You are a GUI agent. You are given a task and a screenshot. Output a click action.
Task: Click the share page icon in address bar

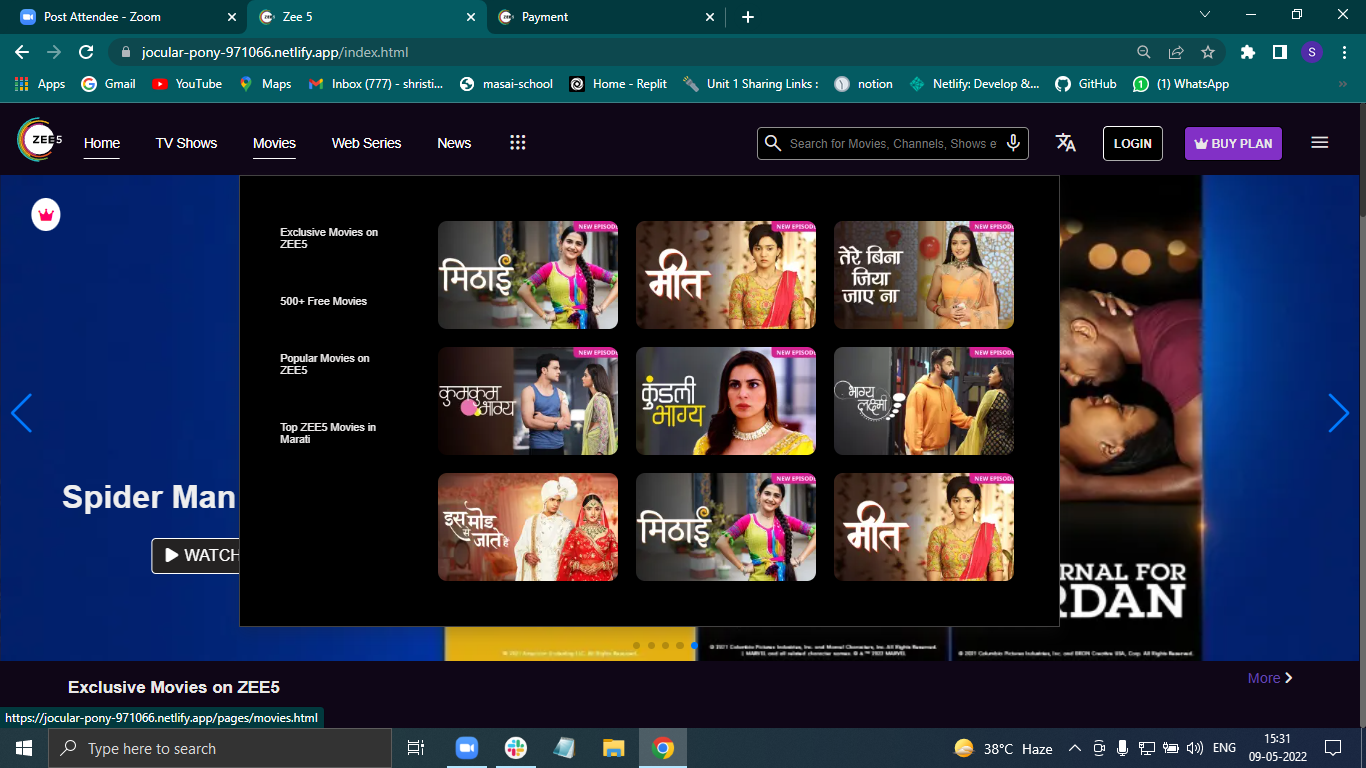[x=1177, y=52]
